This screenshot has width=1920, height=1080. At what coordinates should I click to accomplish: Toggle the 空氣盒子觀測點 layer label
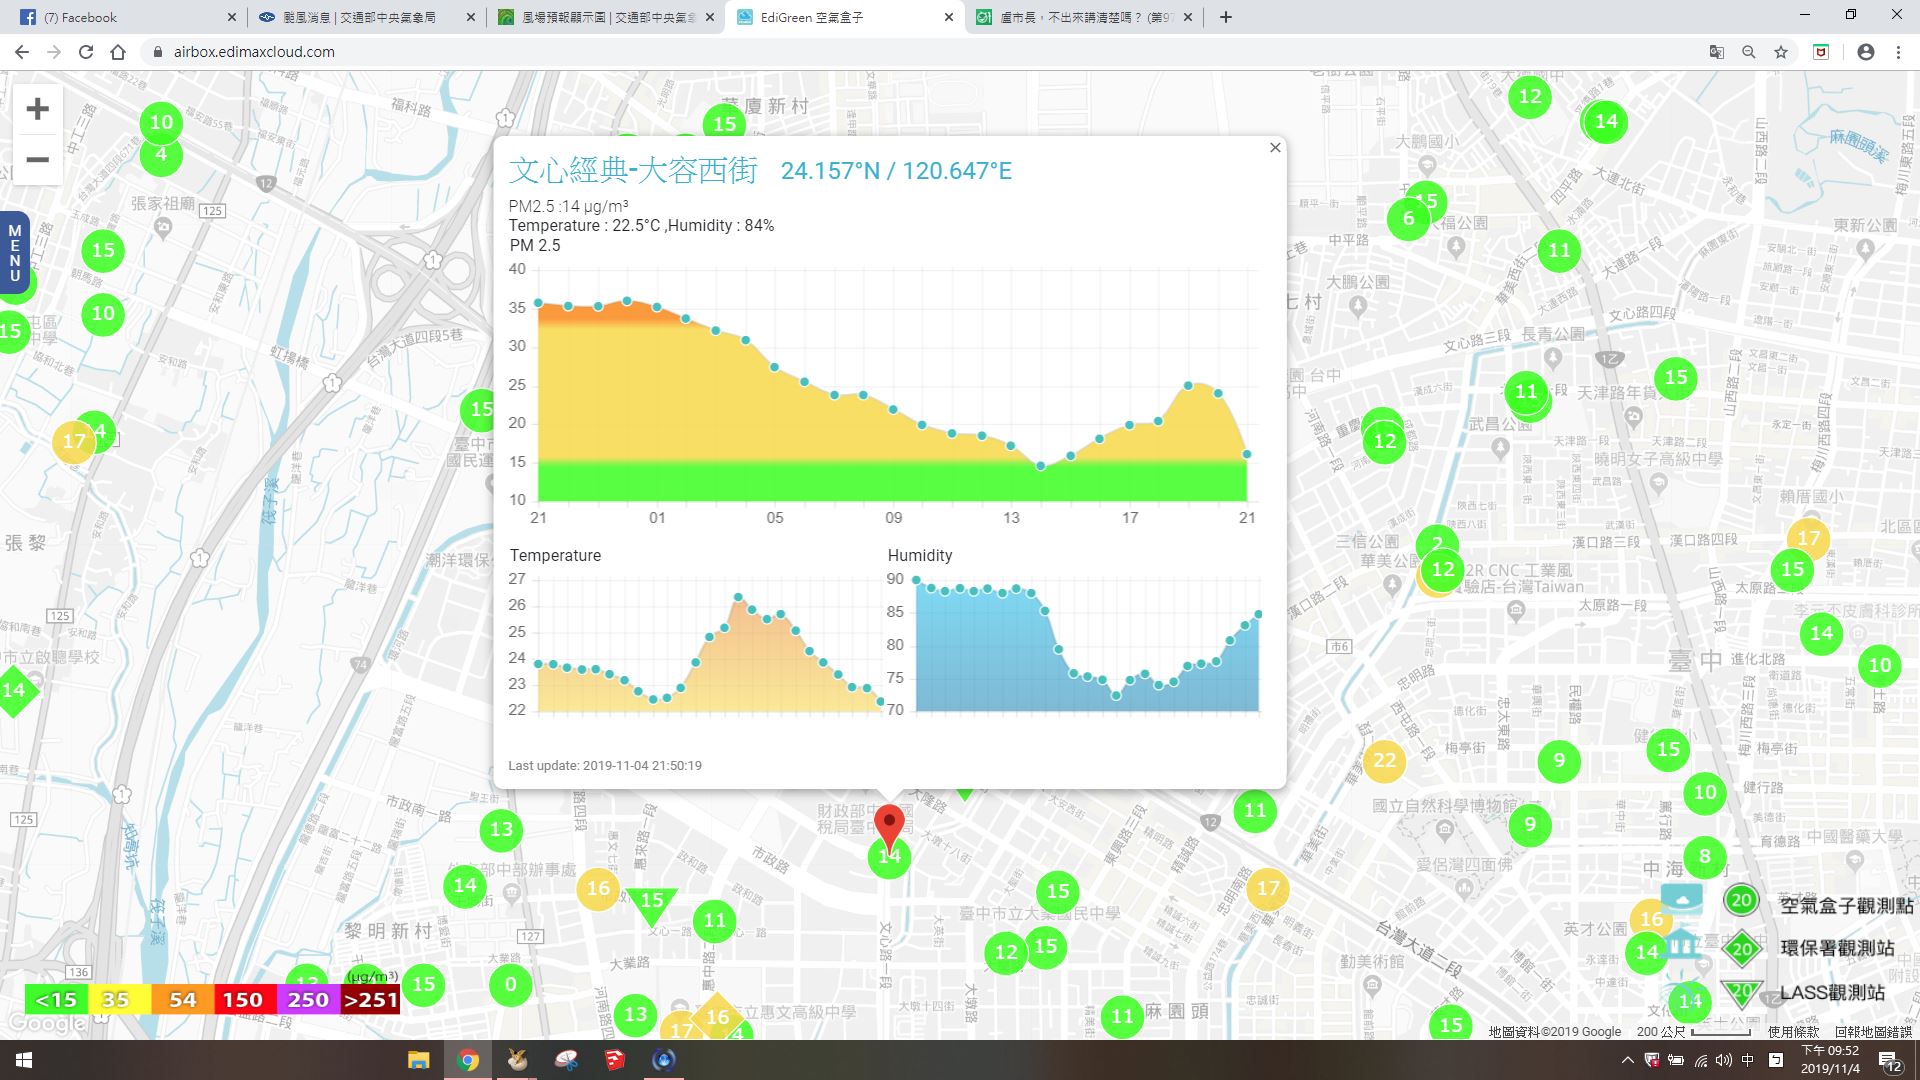tap(1846, 905)
